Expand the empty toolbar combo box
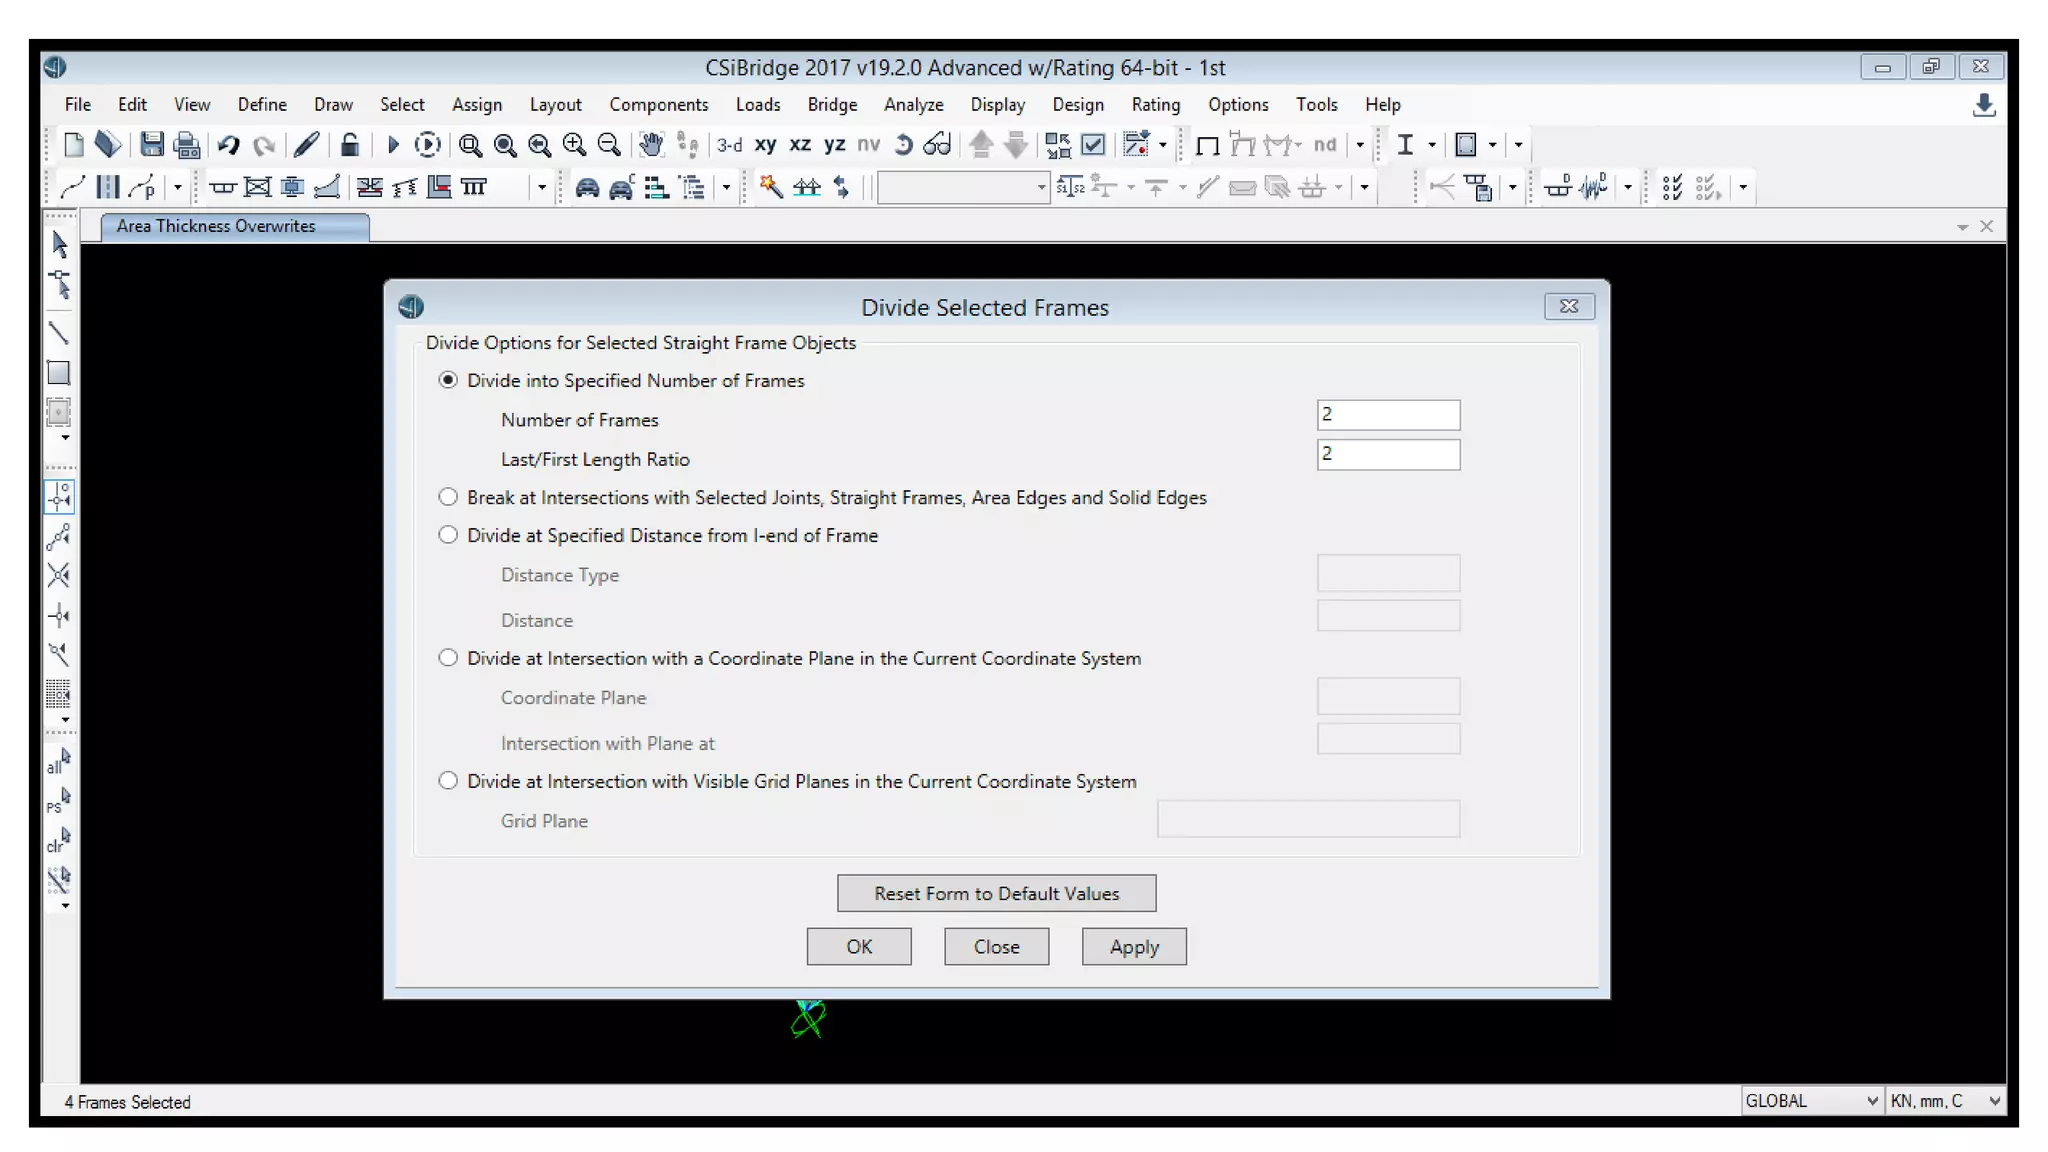 pos(1040,188)
